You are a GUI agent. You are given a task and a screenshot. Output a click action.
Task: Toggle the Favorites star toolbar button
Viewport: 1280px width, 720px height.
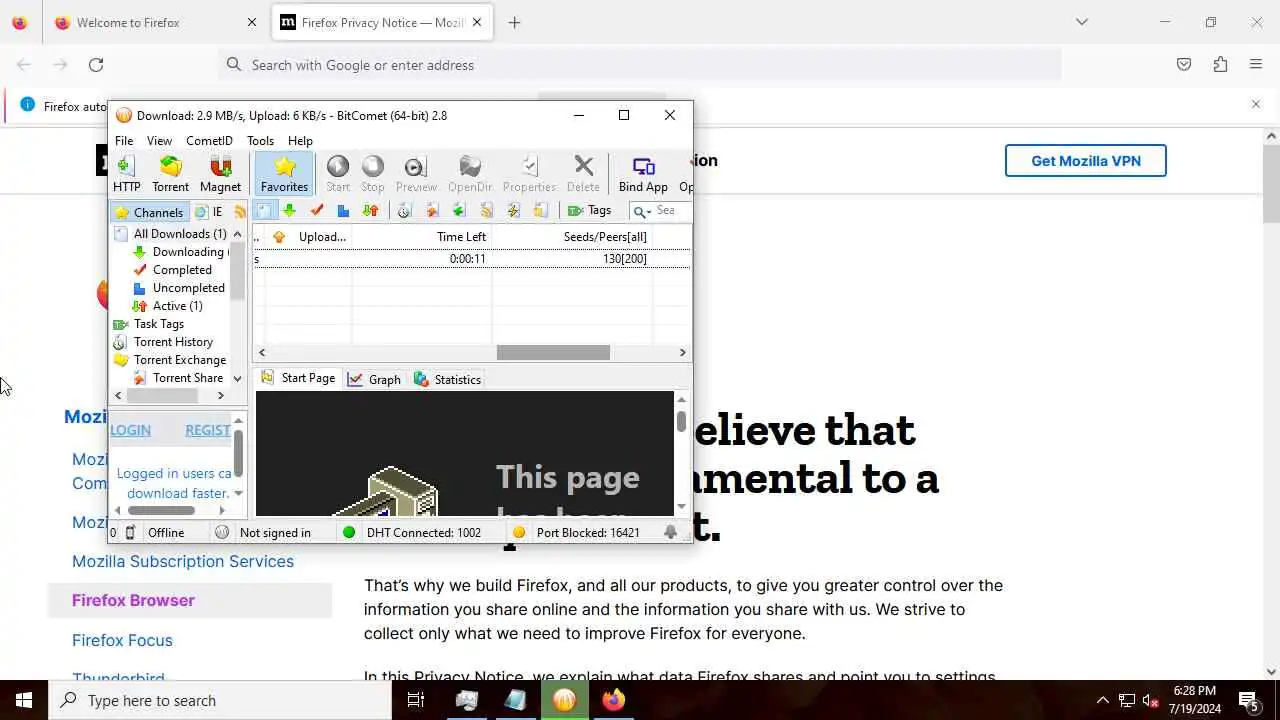[284, 174]
